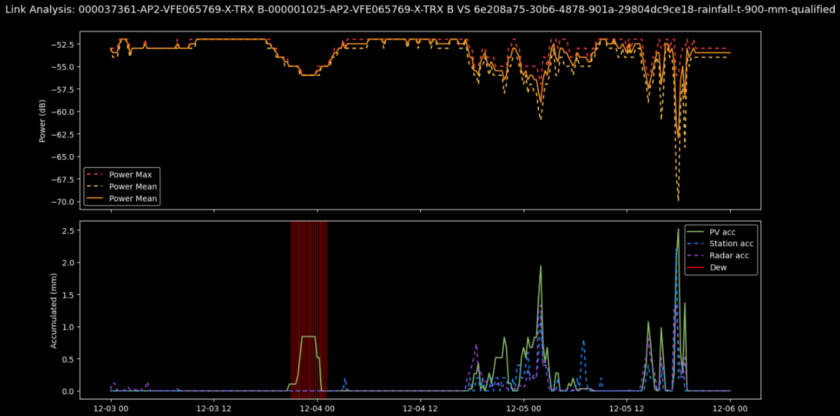Click the 1.5 accumulated axis tick
Image resolution: width=840 pixels, height=416 pixels.
click(70, 294)
